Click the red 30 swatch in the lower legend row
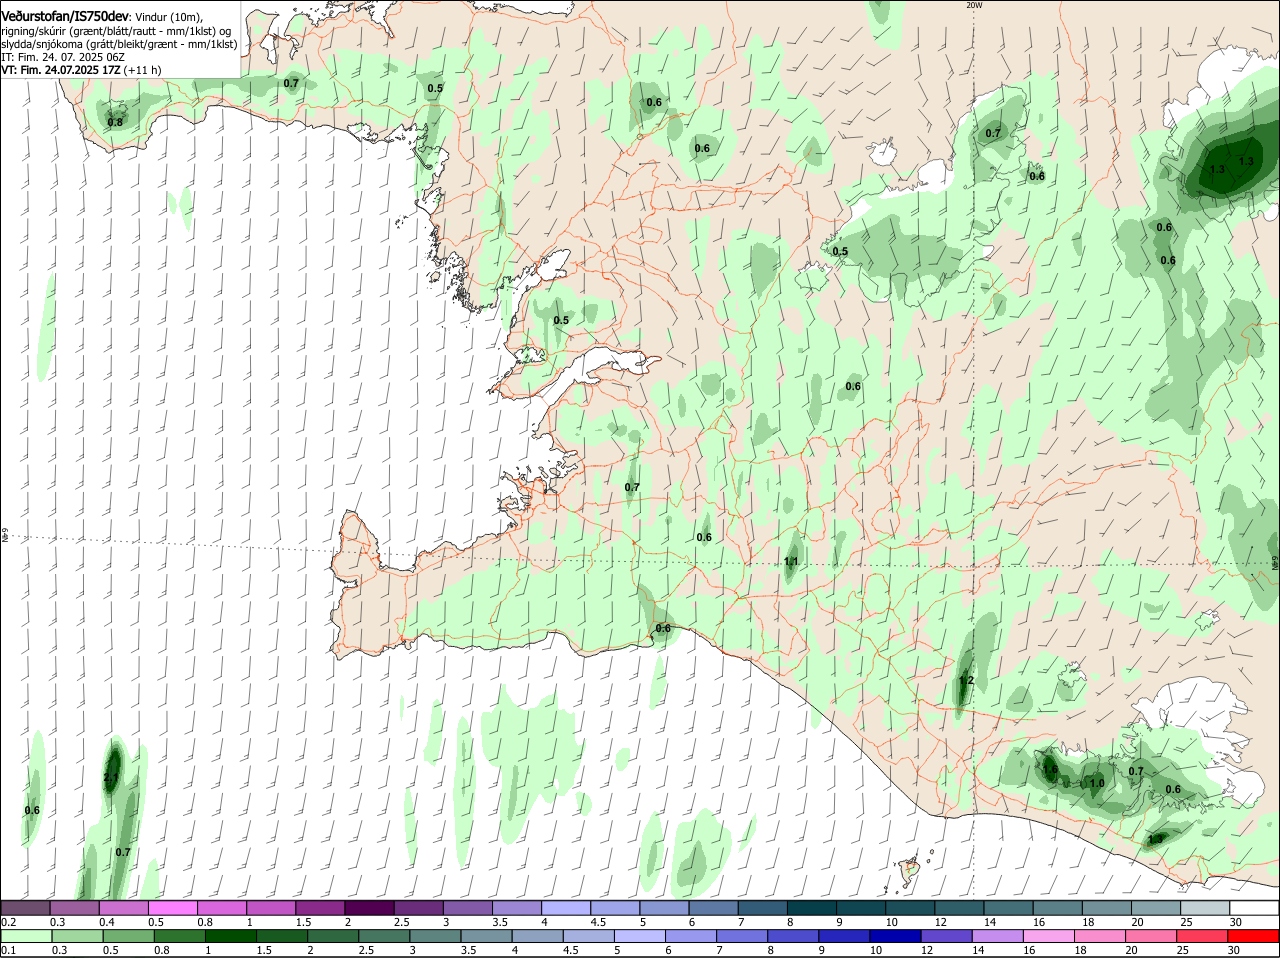The image size is (1280, 958). 1254,936
